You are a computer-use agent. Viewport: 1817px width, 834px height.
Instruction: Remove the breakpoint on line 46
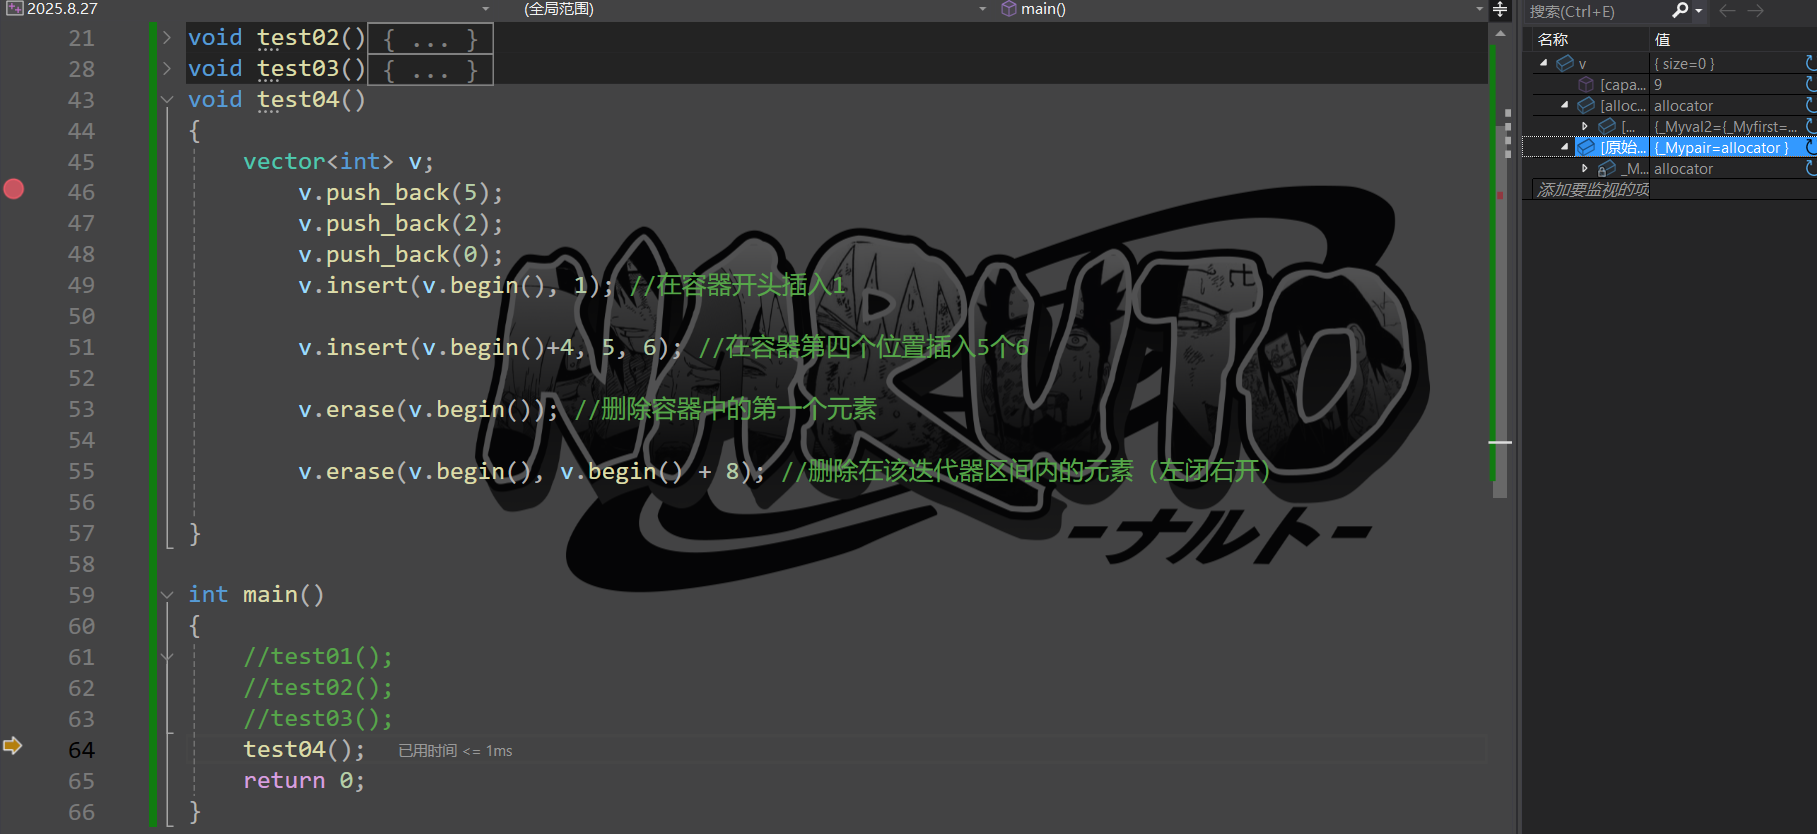click(x=14, y=189)
